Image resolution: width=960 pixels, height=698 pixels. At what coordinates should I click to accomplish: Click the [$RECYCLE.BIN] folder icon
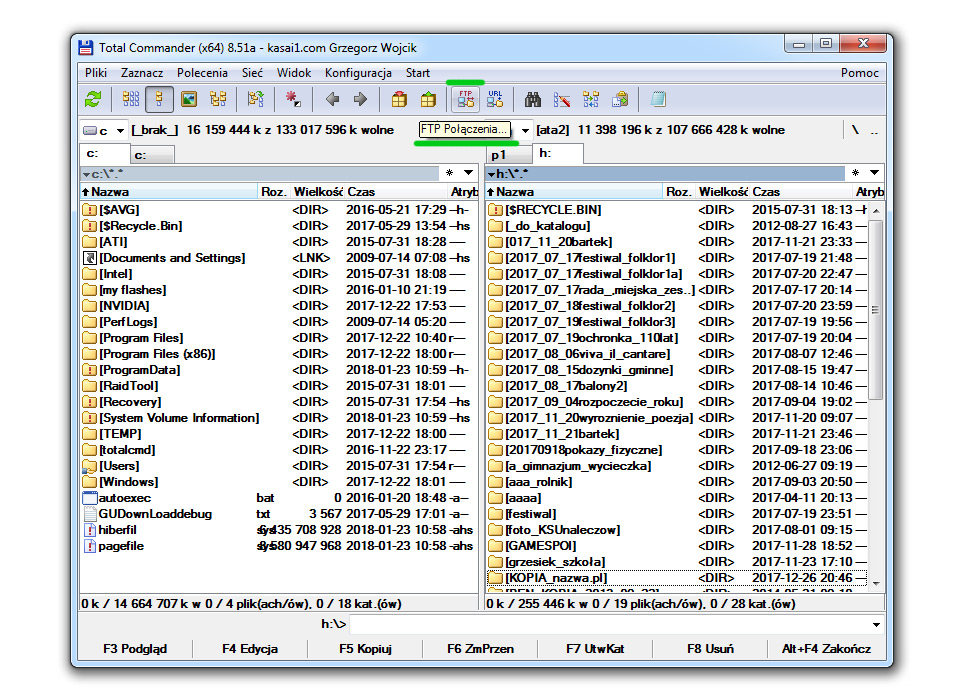(495, 210)
